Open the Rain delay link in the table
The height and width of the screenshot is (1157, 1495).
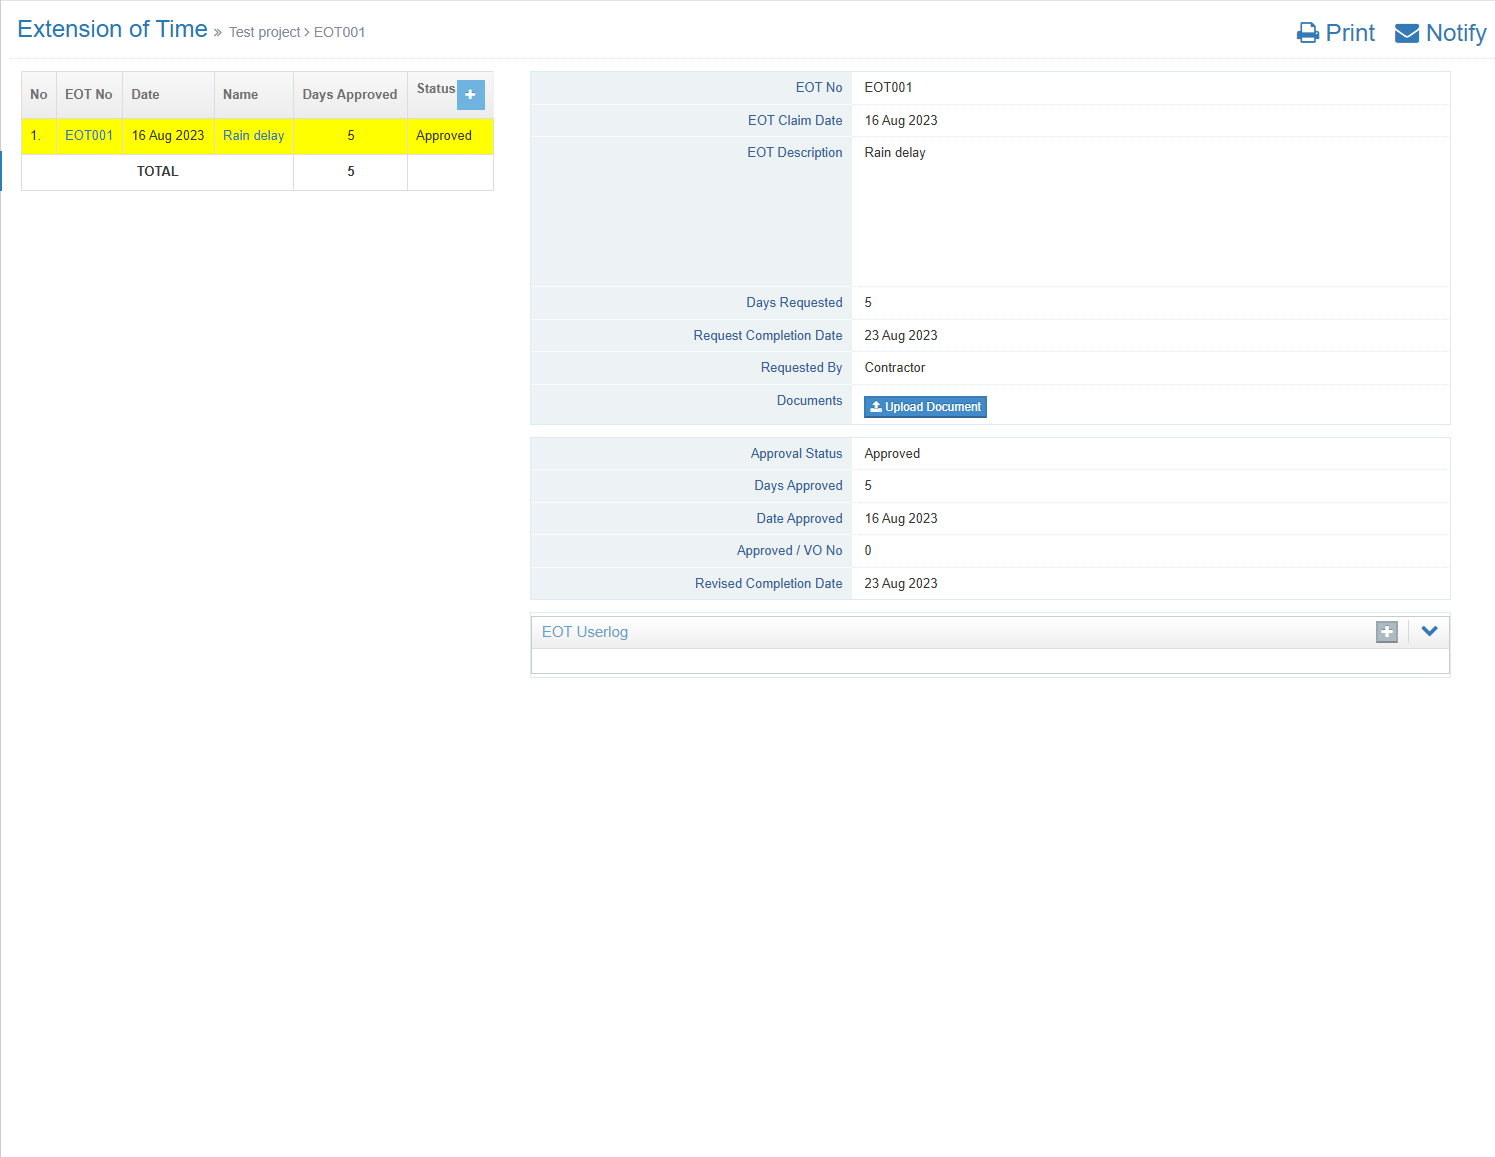click(x=253, y=136)
